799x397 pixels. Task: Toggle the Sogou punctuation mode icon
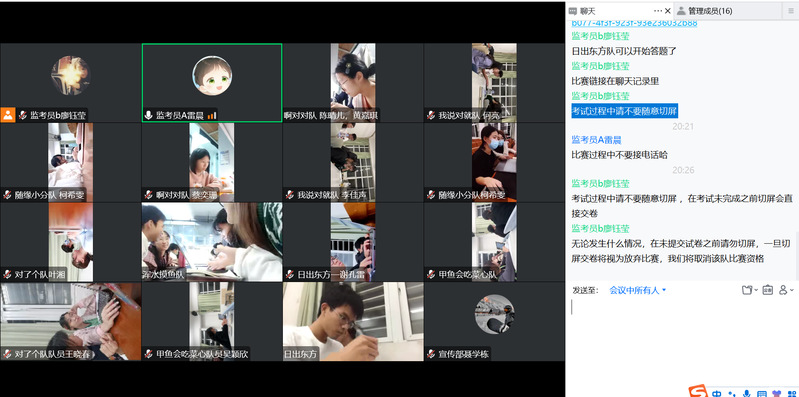pyautogui.click(x=732, y=393)
